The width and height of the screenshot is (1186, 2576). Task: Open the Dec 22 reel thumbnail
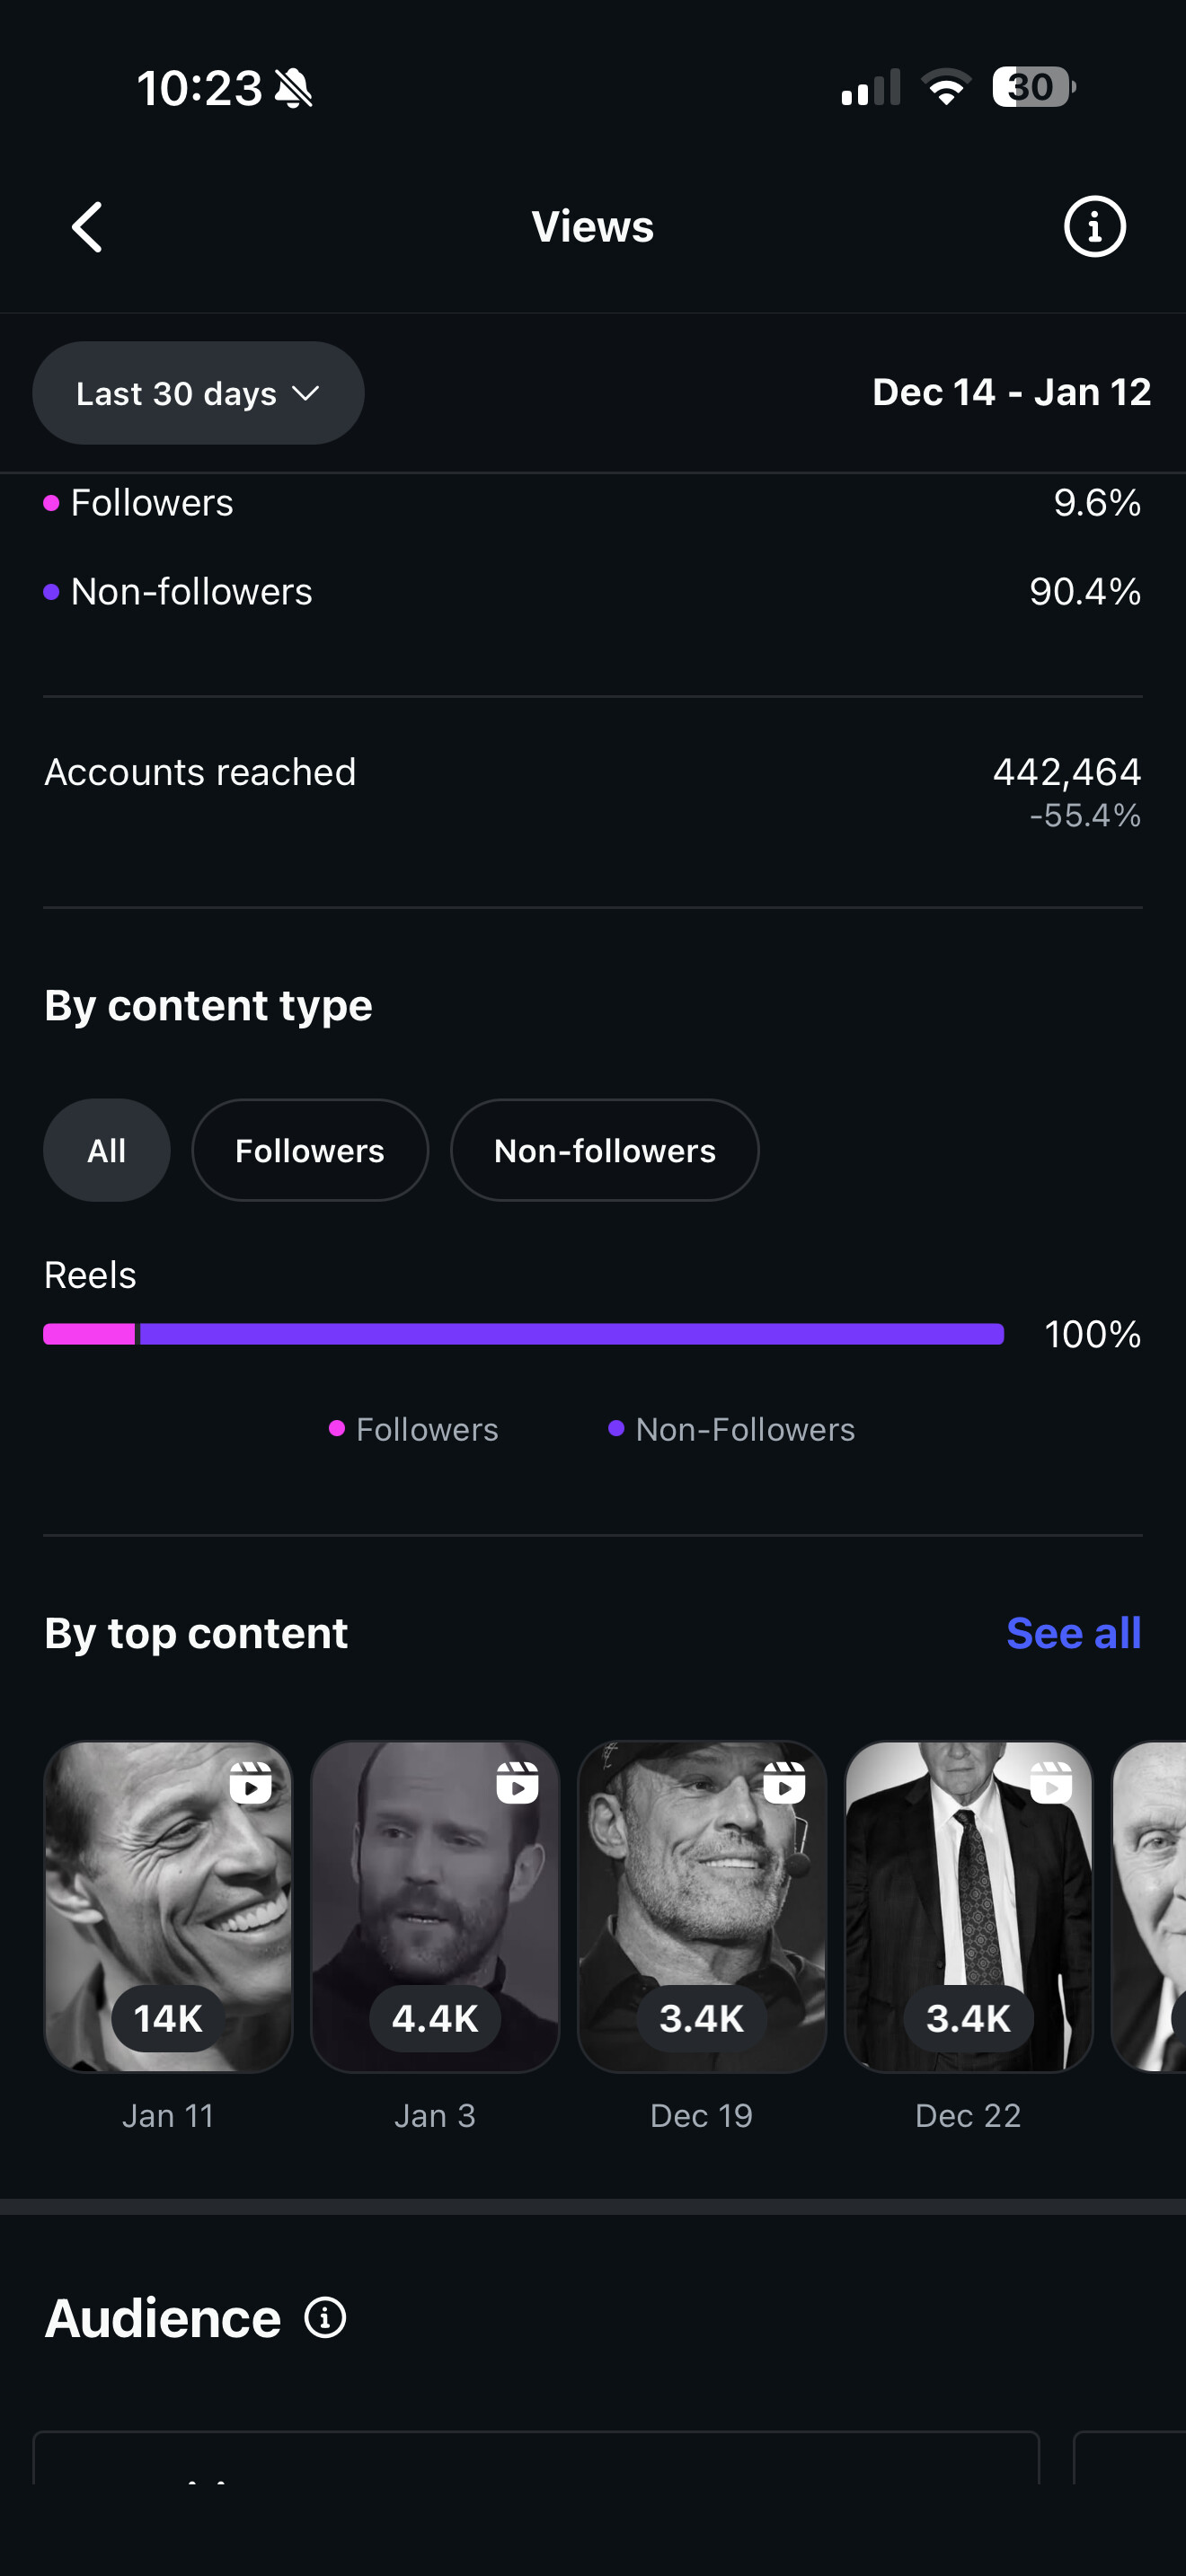(x=968, y=1905)
